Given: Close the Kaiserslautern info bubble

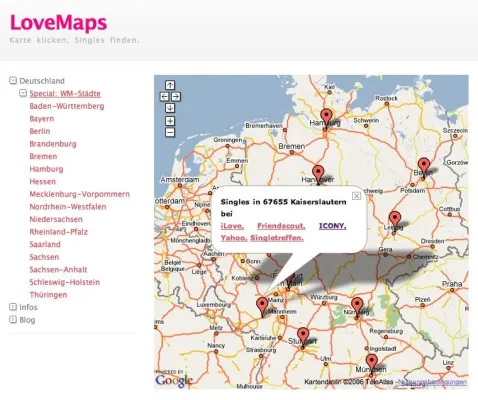Looking at the screenshot, I should tap(356, 196).
